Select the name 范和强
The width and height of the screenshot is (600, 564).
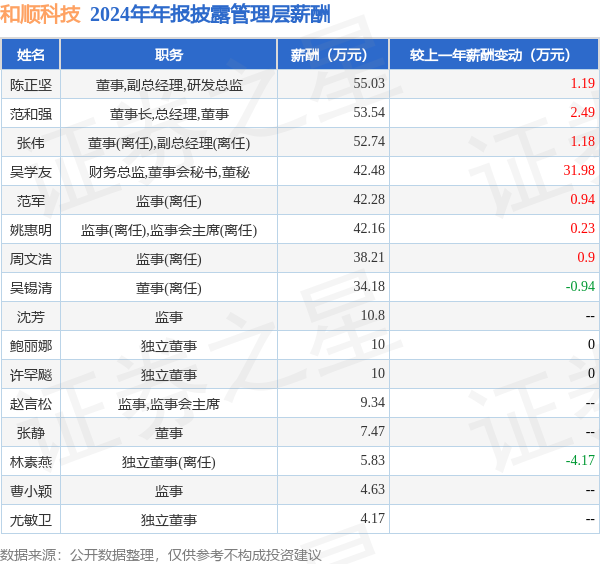[x=31, y=114]
